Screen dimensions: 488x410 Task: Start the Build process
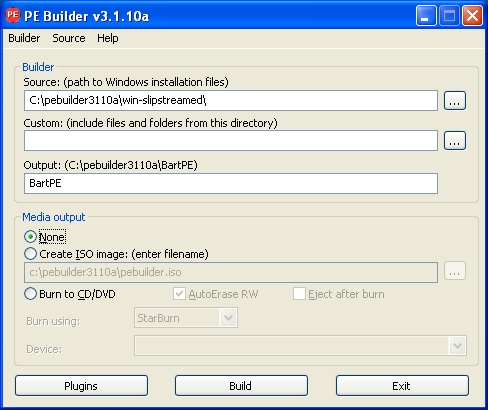tap(241, 386)
